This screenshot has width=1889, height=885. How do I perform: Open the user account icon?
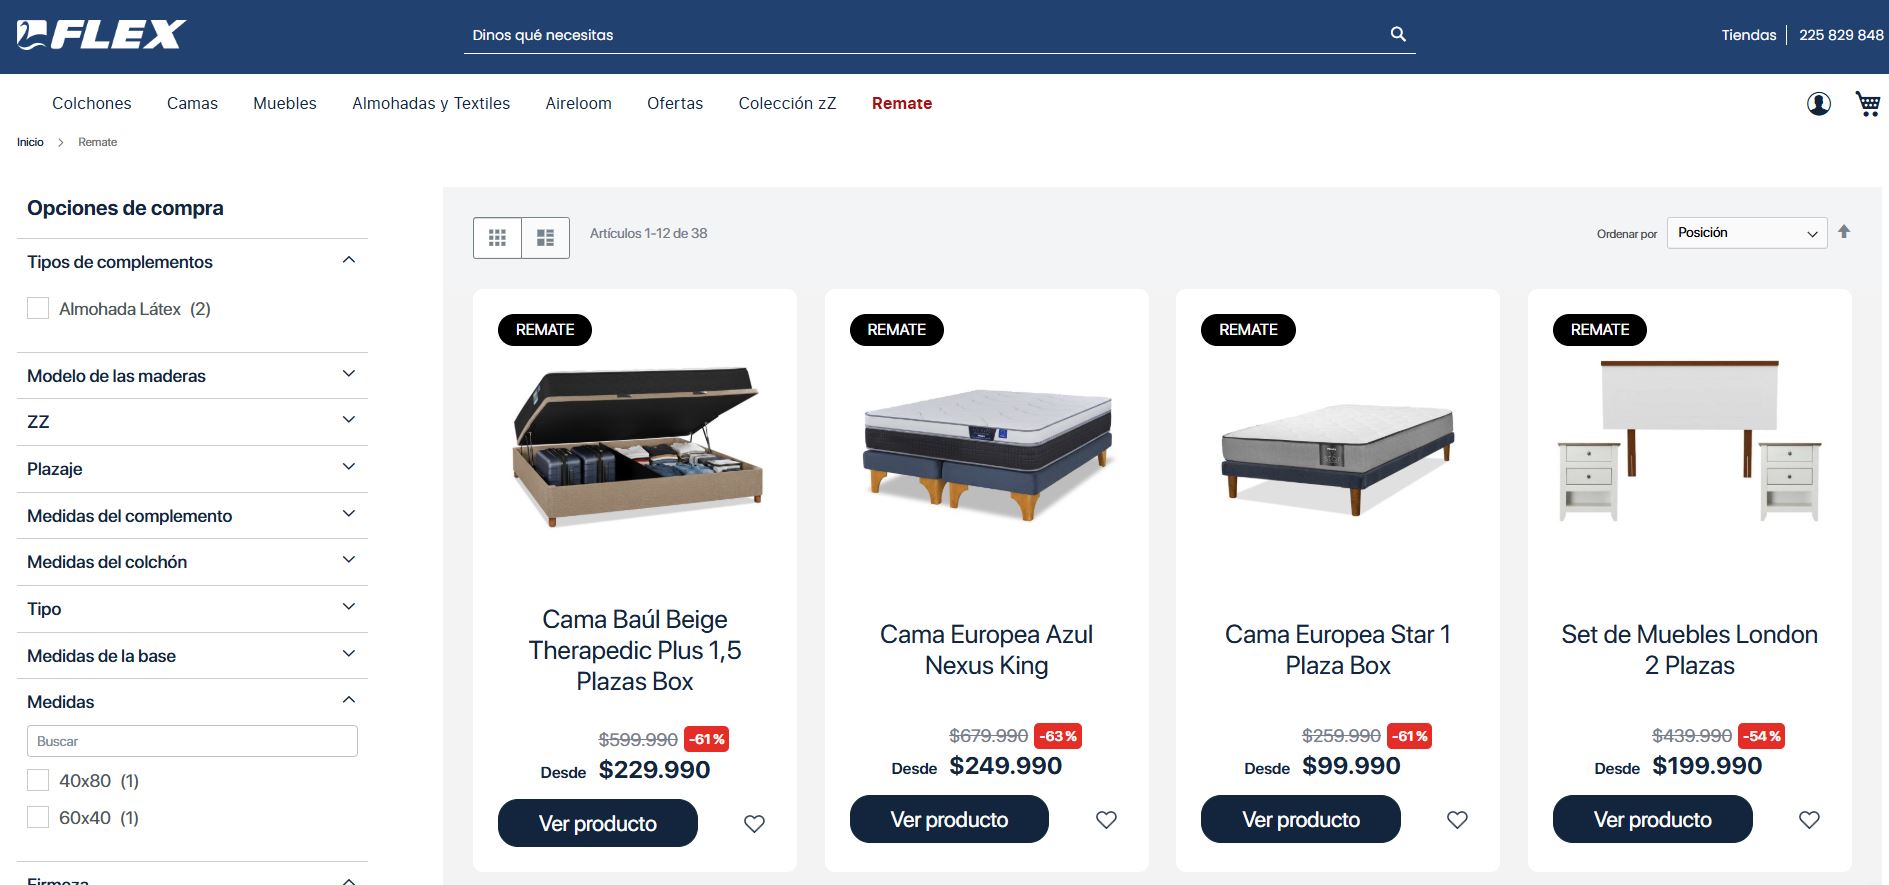[1818, 104]
